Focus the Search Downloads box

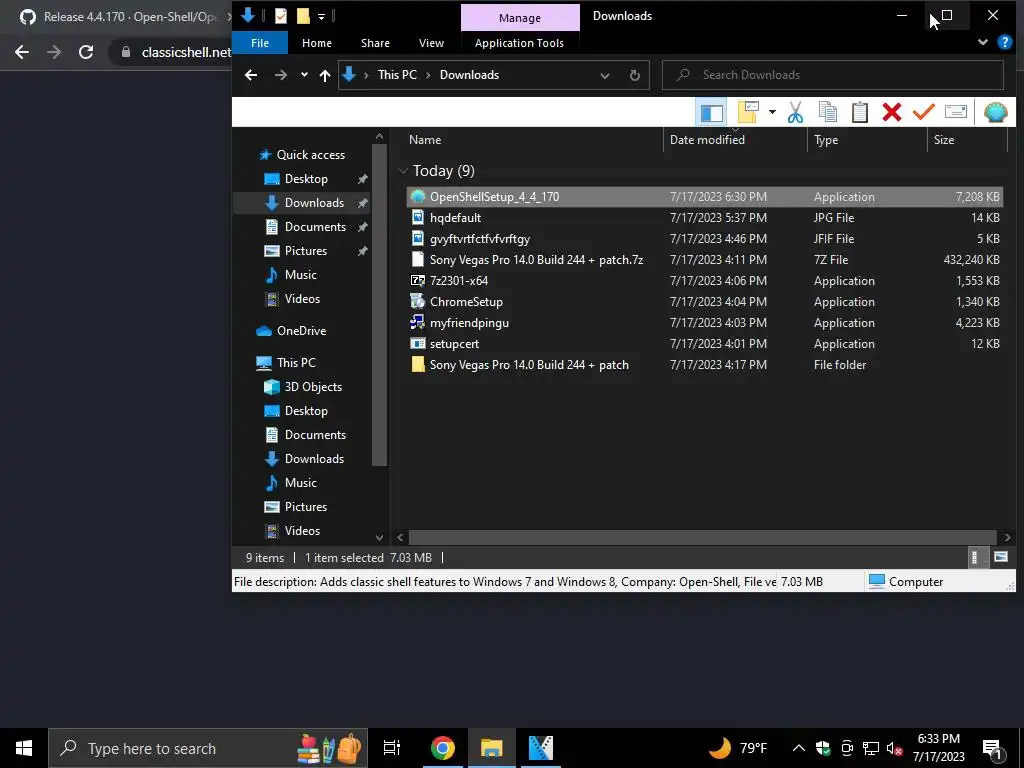[833, 74]
